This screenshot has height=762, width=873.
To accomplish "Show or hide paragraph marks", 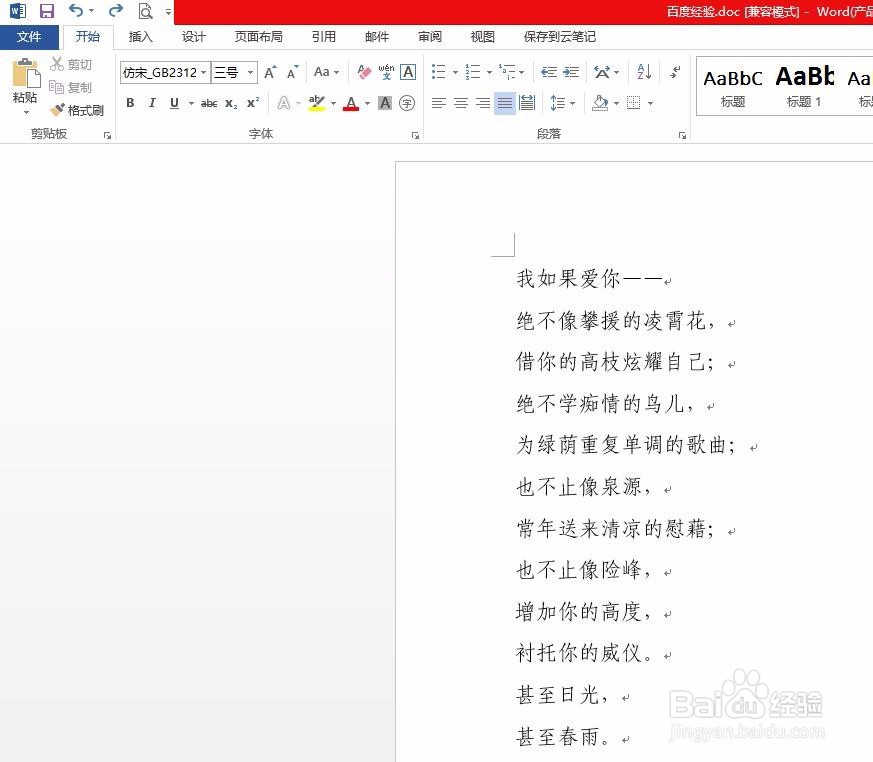I will [675, 72].
